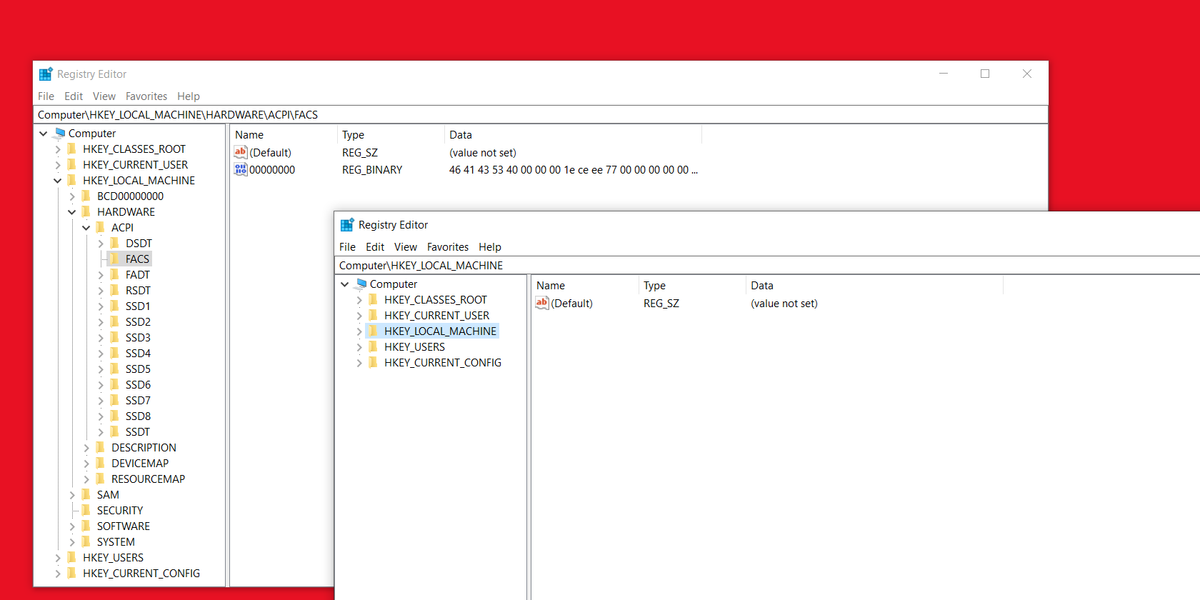Expand HKEY_CURRENT_CONFIG in front window

point(360,363)
